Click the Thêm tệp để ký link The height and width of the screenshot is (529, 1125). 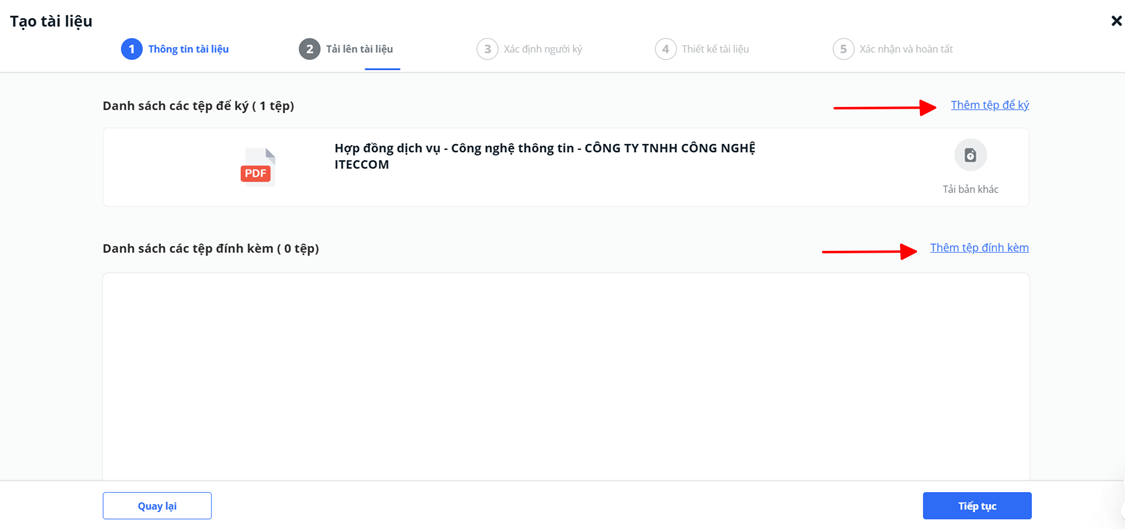[990, 105]
